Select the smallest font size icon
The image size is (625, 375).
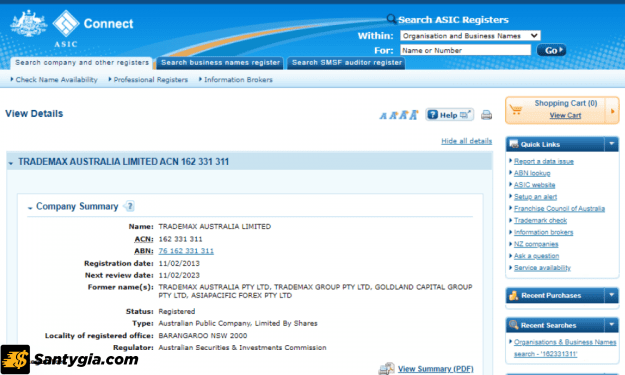383,116
